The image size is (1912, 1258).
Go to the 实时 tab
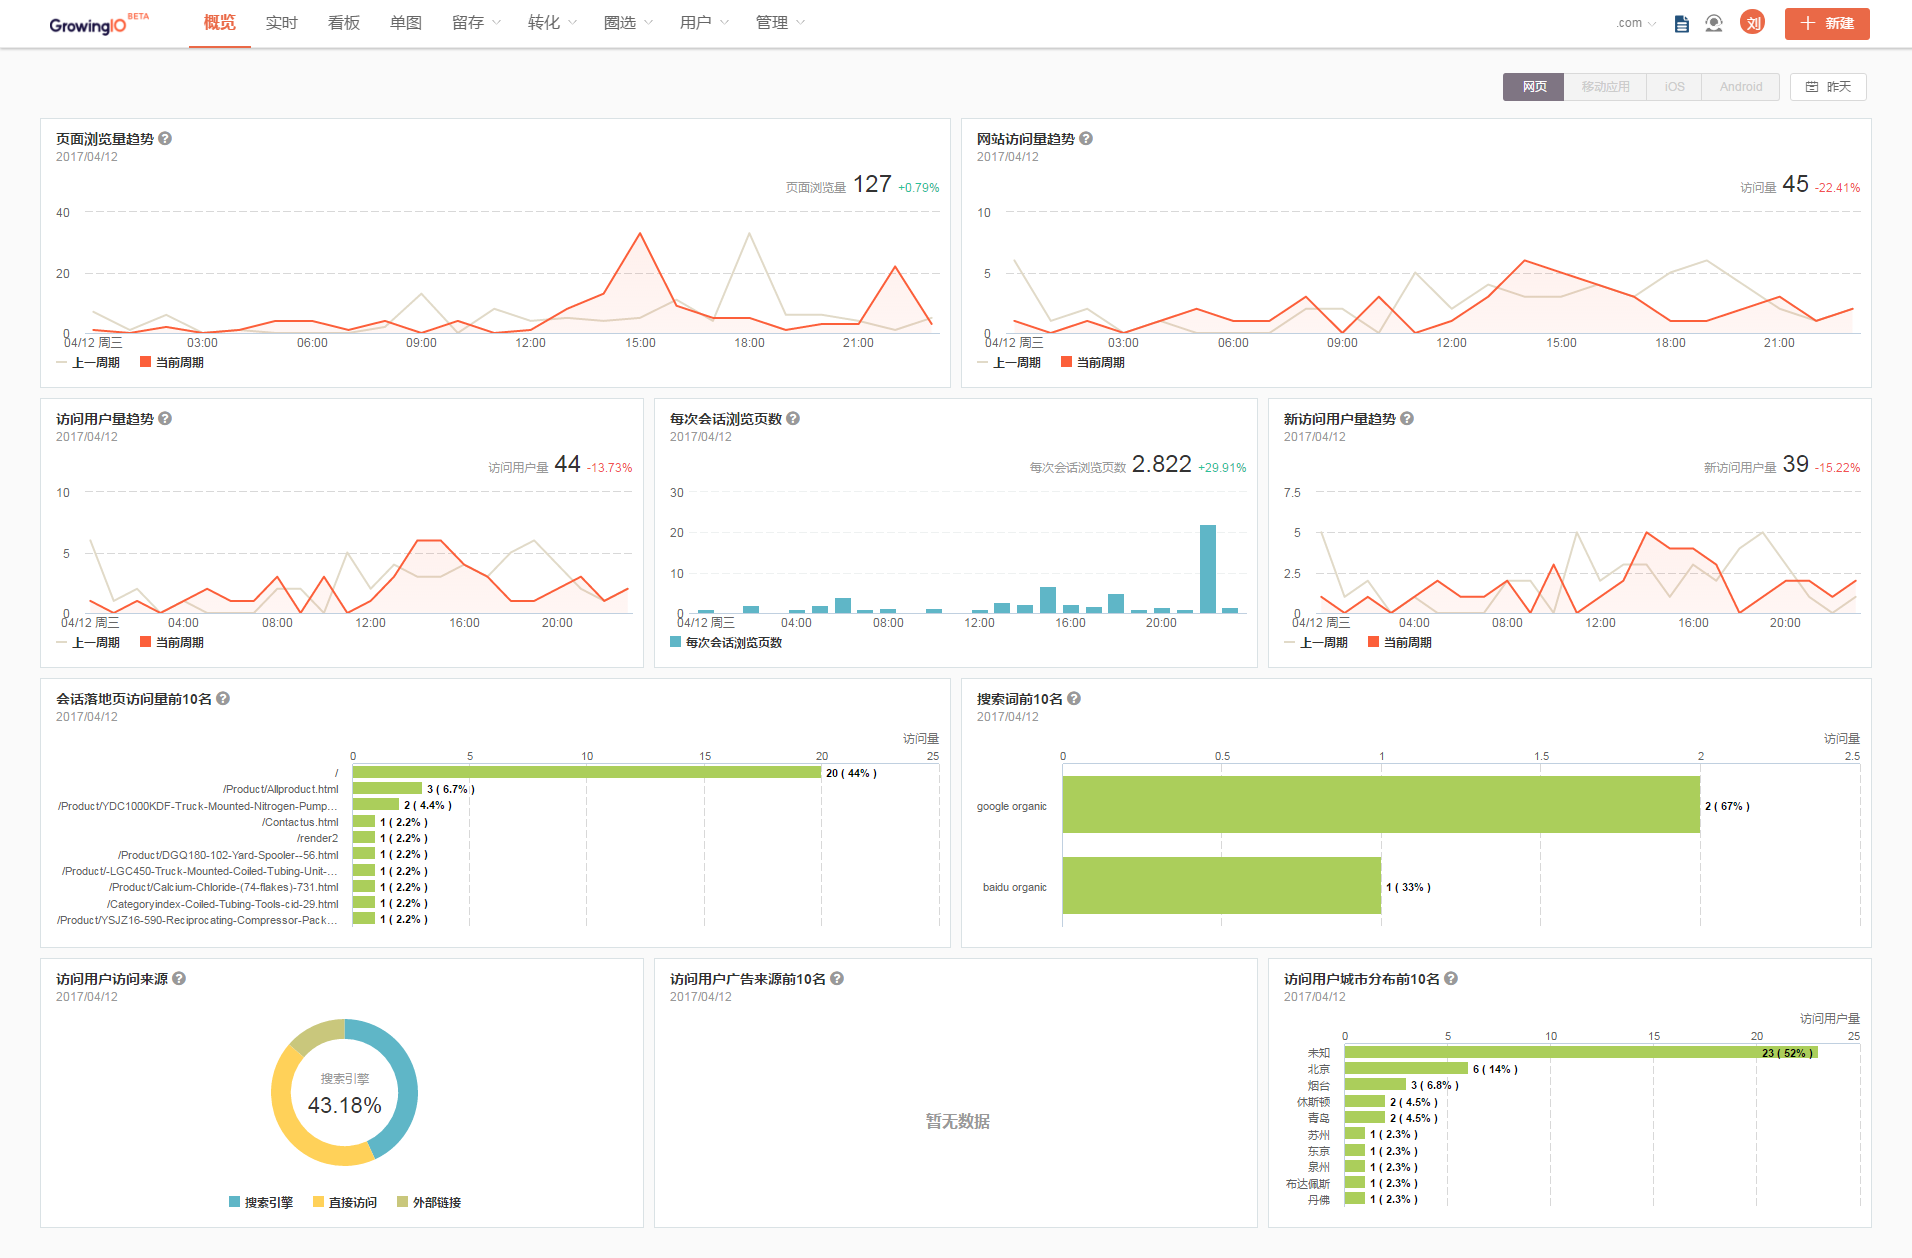click(281, 23)
